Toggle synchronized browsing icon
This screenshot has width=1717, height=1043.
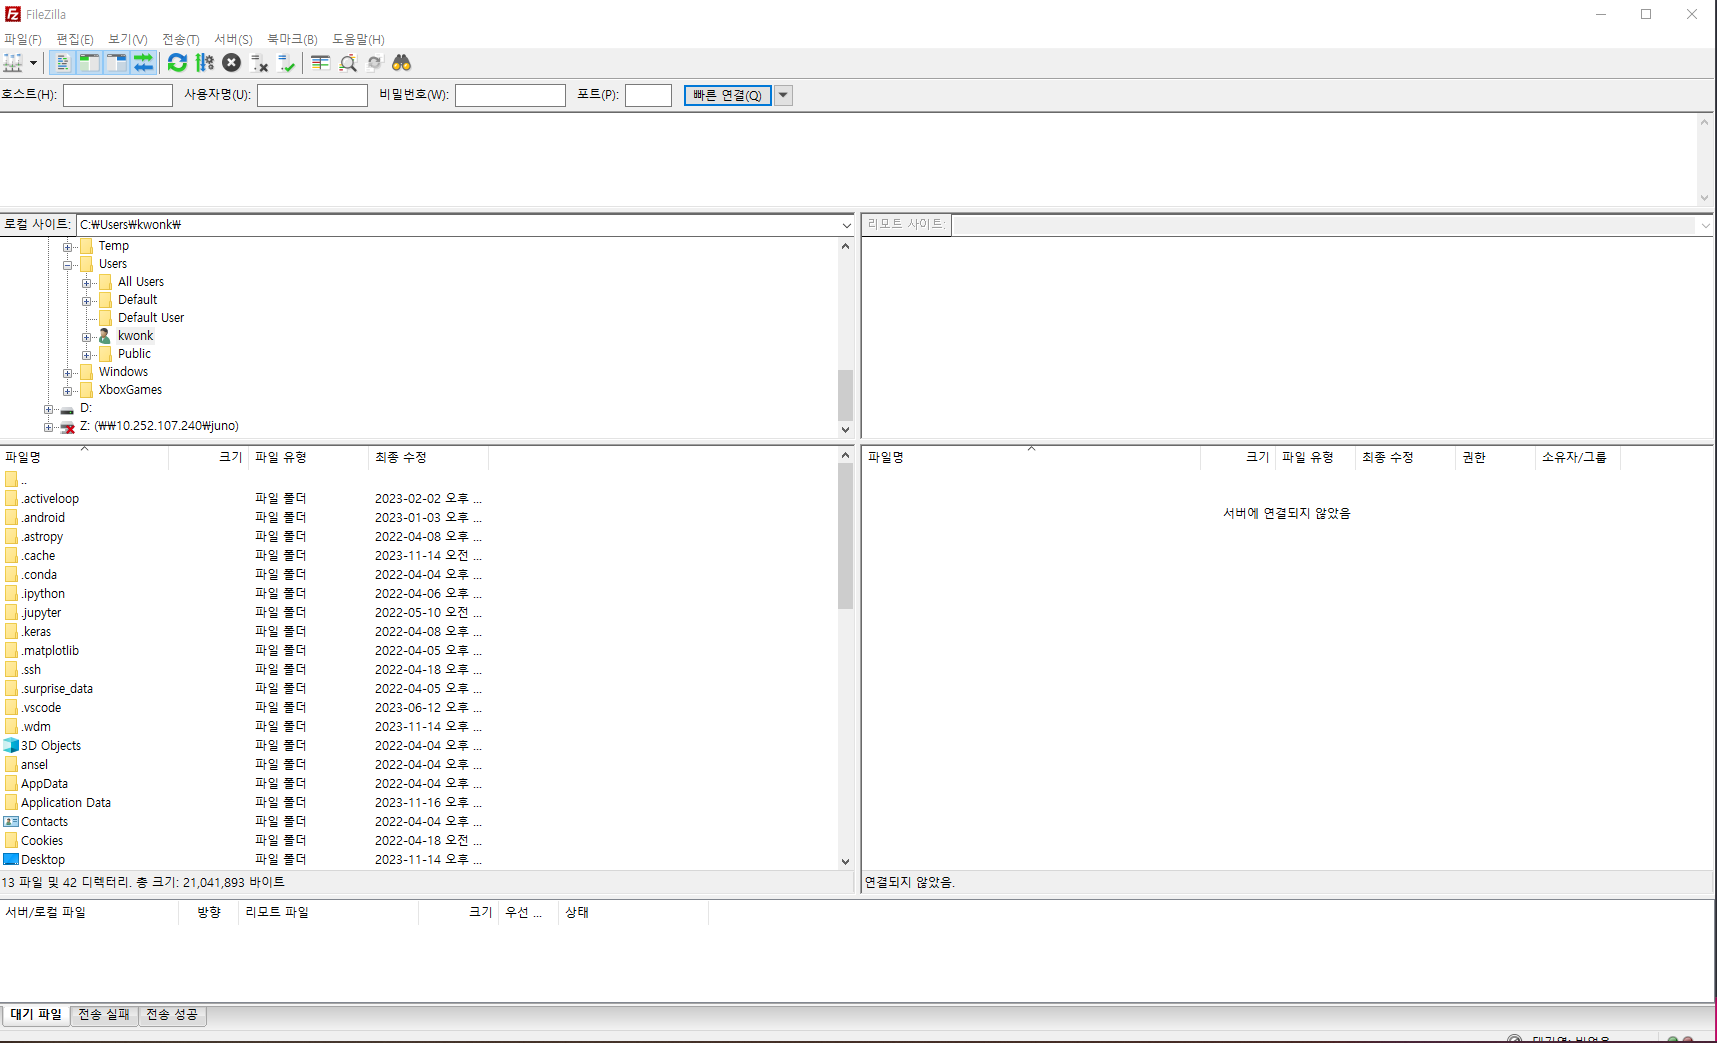374,63
